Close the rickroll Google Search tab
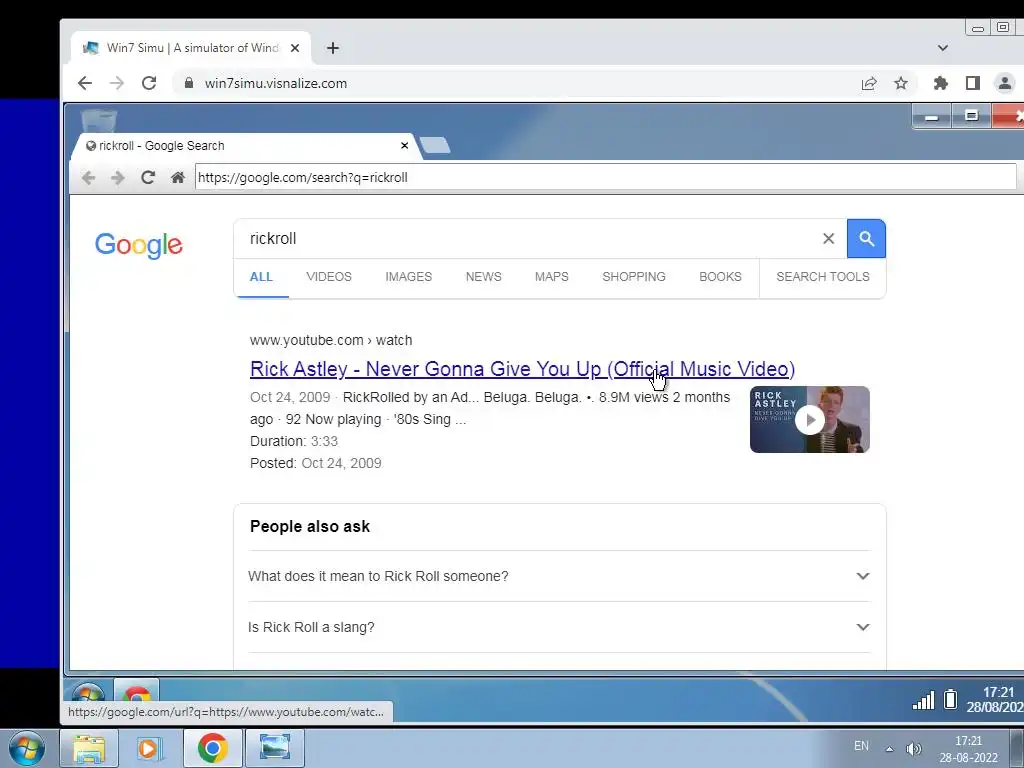1024x768 pixels. coord(404,146)
